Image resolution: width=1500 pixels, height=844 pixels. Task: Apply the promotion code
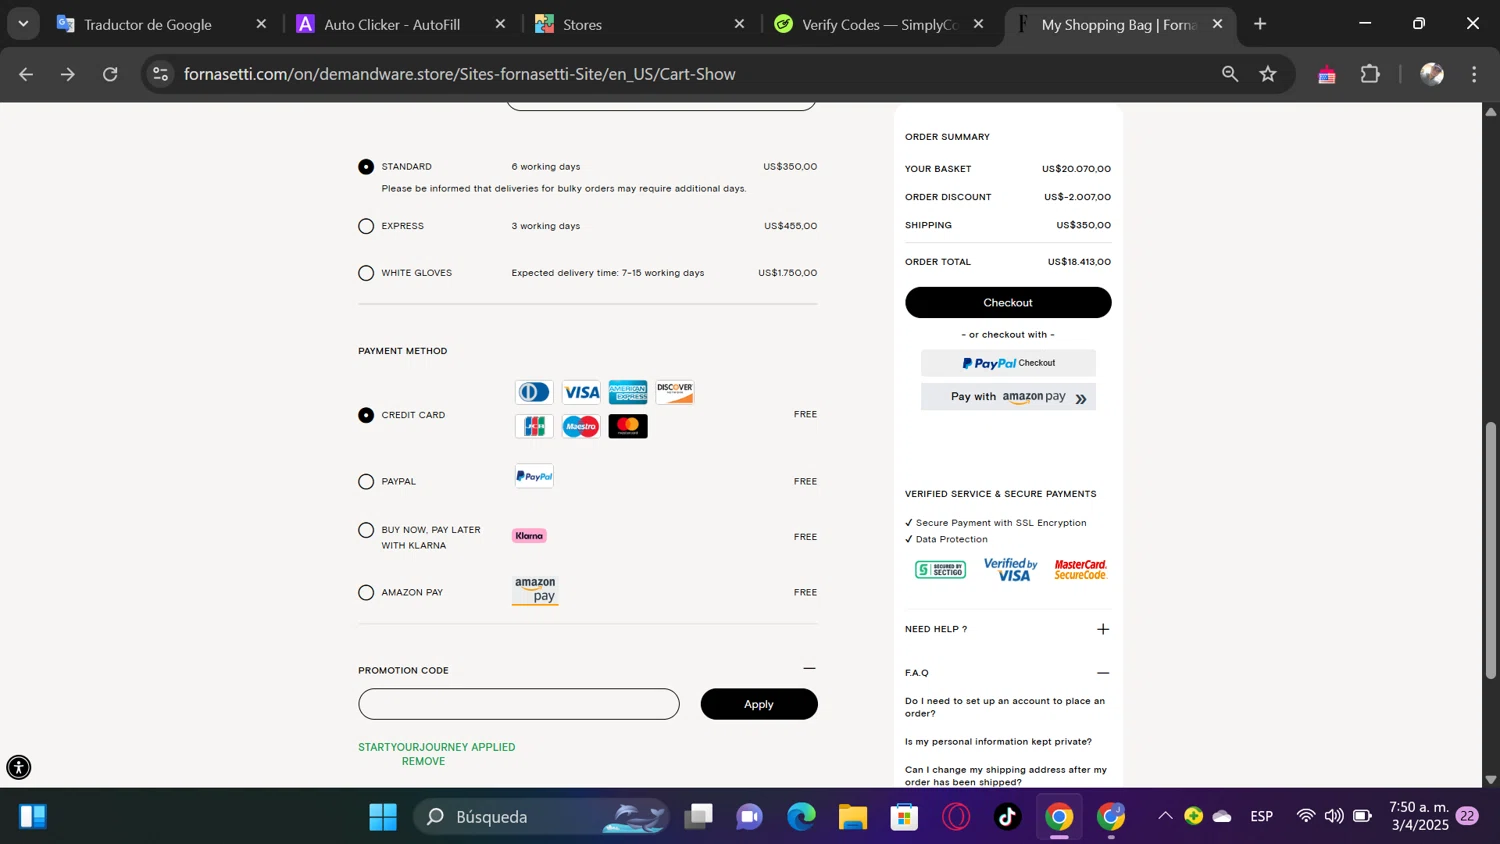pos(759,704)
